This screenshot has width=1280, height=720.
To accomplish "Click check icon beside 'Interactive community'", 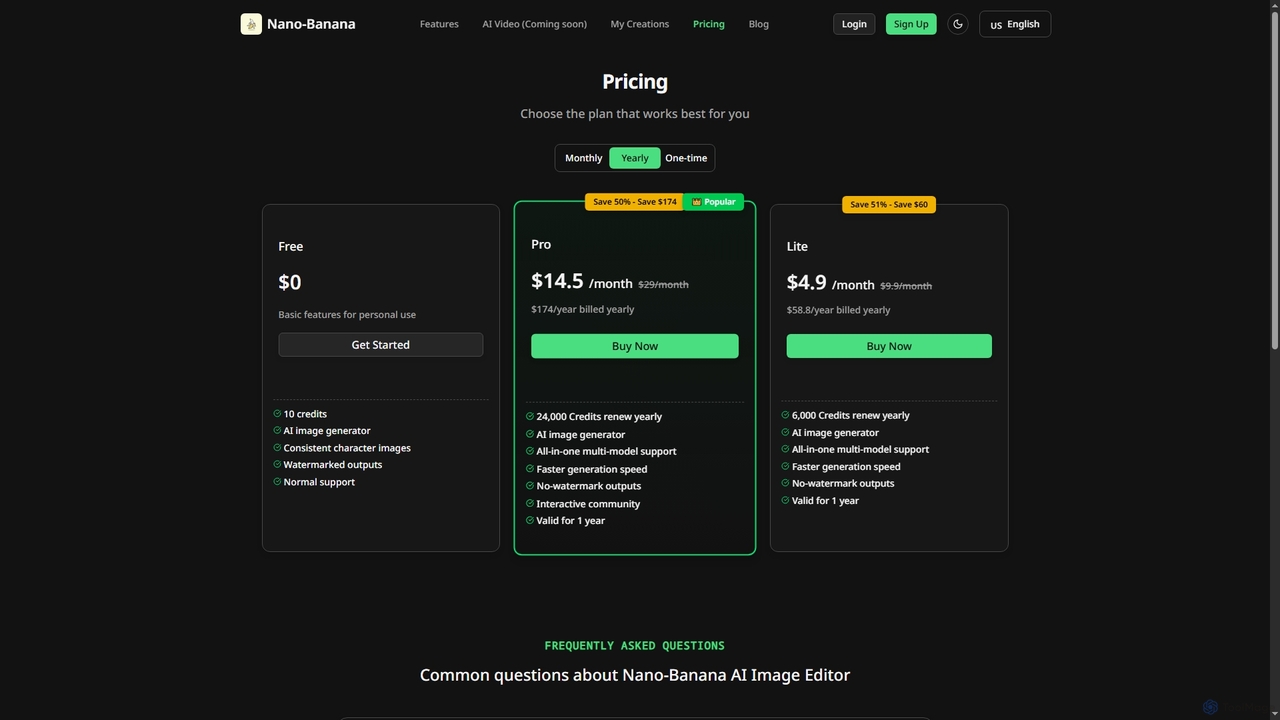I will [530, 504].
